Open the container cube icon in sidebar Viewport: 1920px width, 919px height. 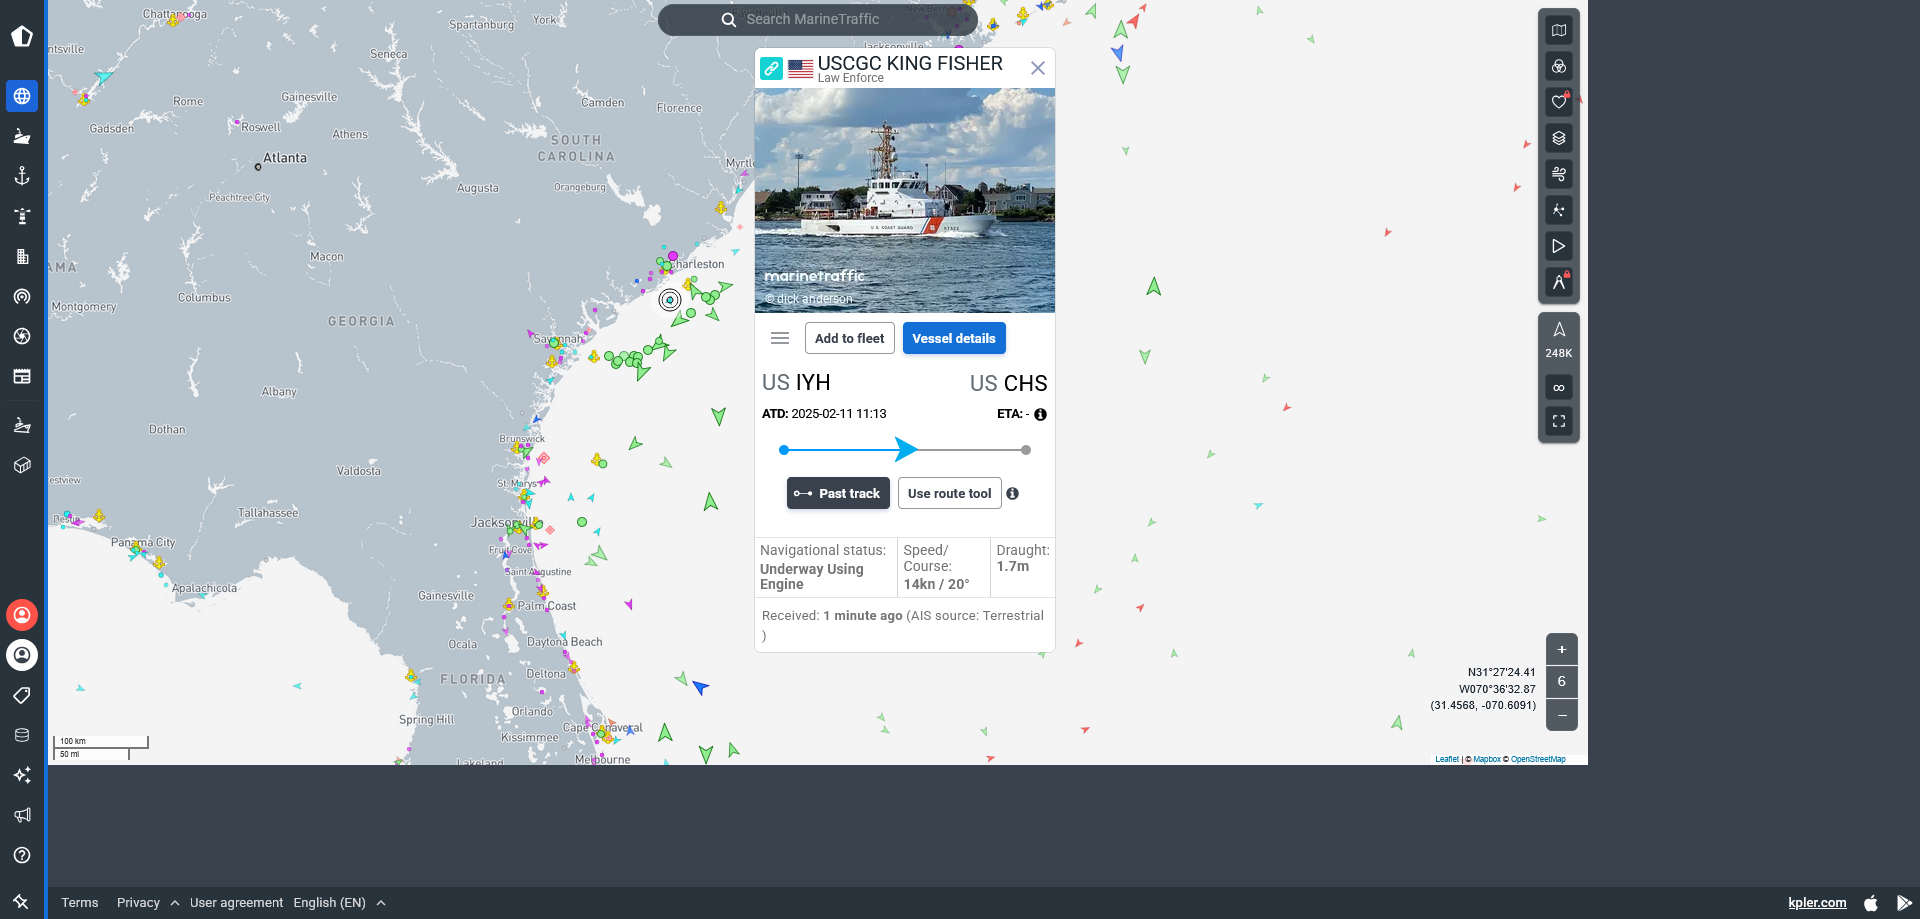tap(22, 465)
